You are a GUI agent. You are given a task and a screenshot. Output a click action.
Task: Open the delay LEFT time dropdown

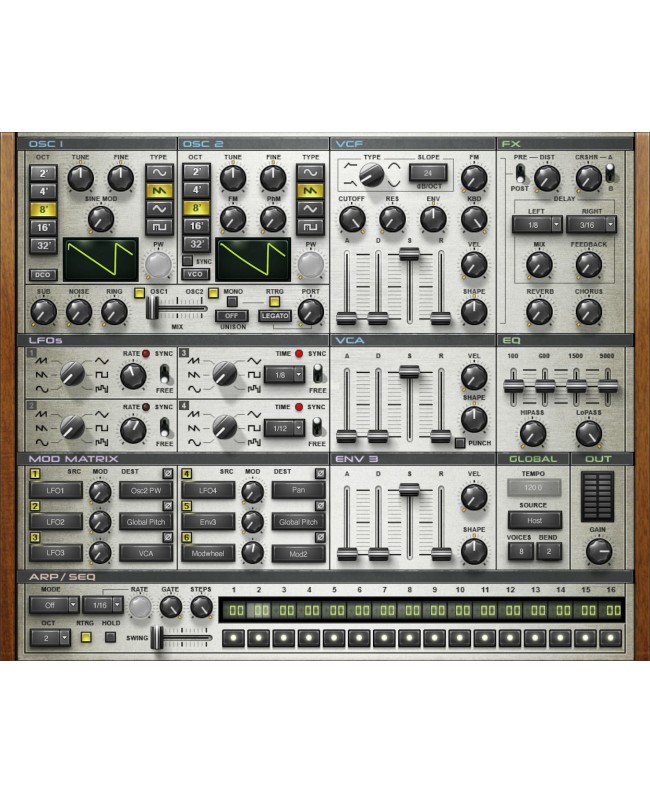click(537, 224)
